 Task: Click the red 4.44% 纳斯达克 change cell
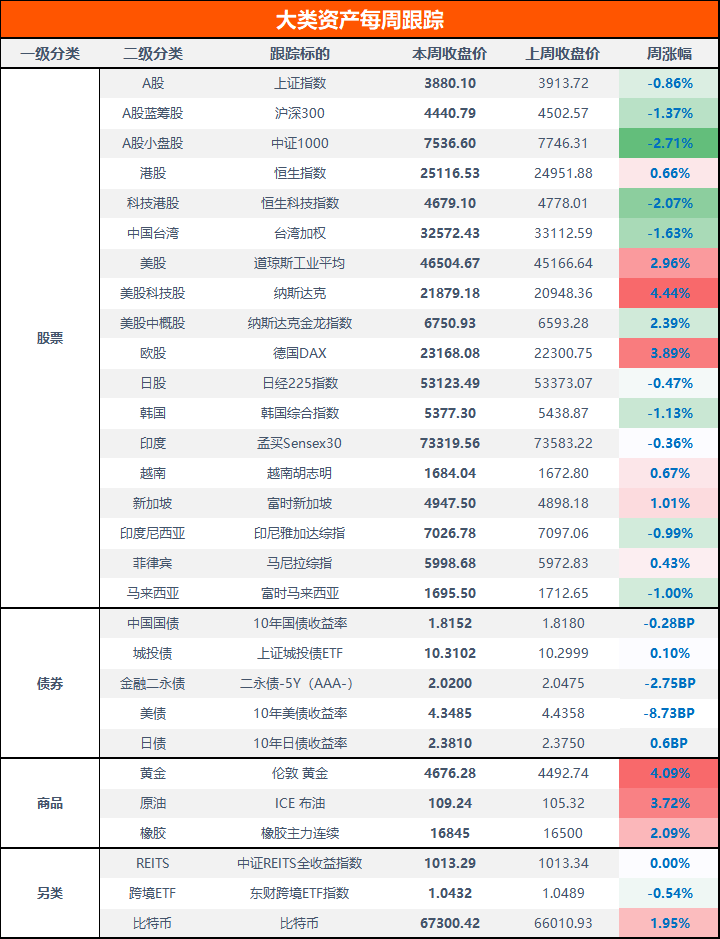tap(669, 294)
